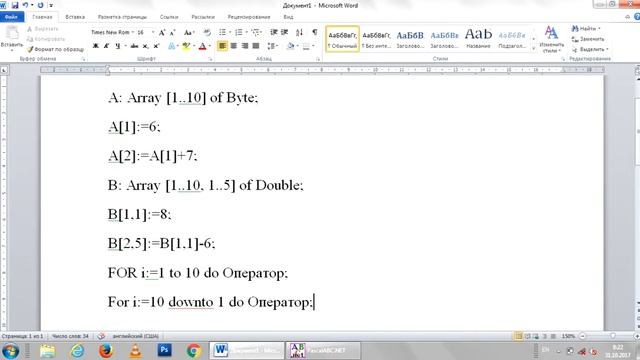Screen dimensions: 640x360
Task: Click the Найти find button
Action: pos(586,29)
